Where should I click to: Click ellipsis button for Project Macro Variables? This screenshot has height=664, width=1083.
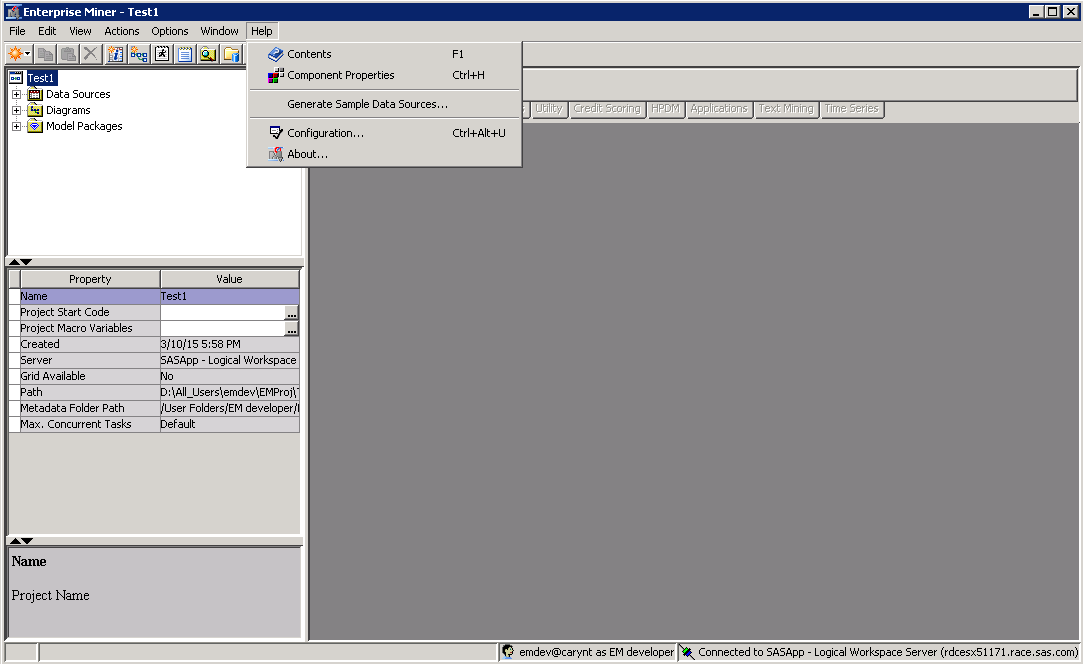pyautogui.click(x=291, y=329)
